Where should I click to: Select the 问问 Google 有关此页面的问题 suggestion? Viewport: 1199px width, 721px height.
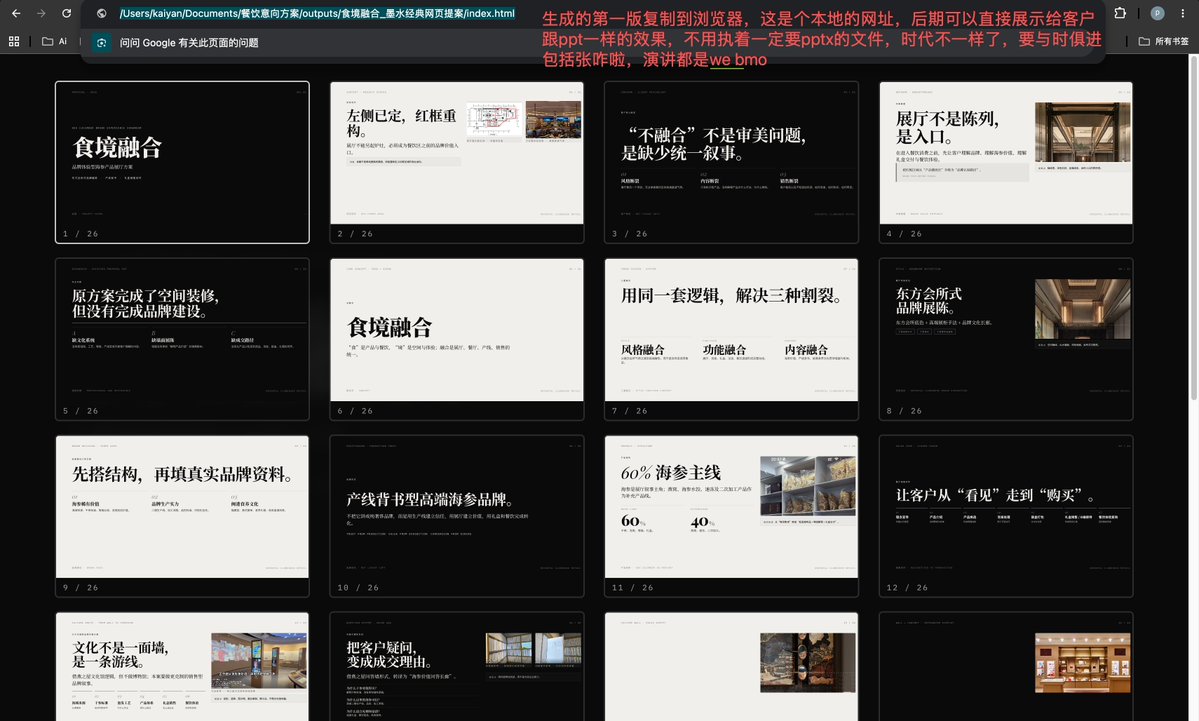189,43
